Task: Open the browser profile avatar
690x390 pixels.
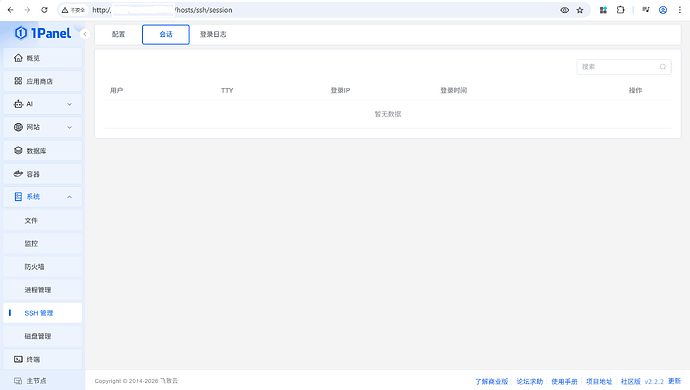Action: (663, 10)
